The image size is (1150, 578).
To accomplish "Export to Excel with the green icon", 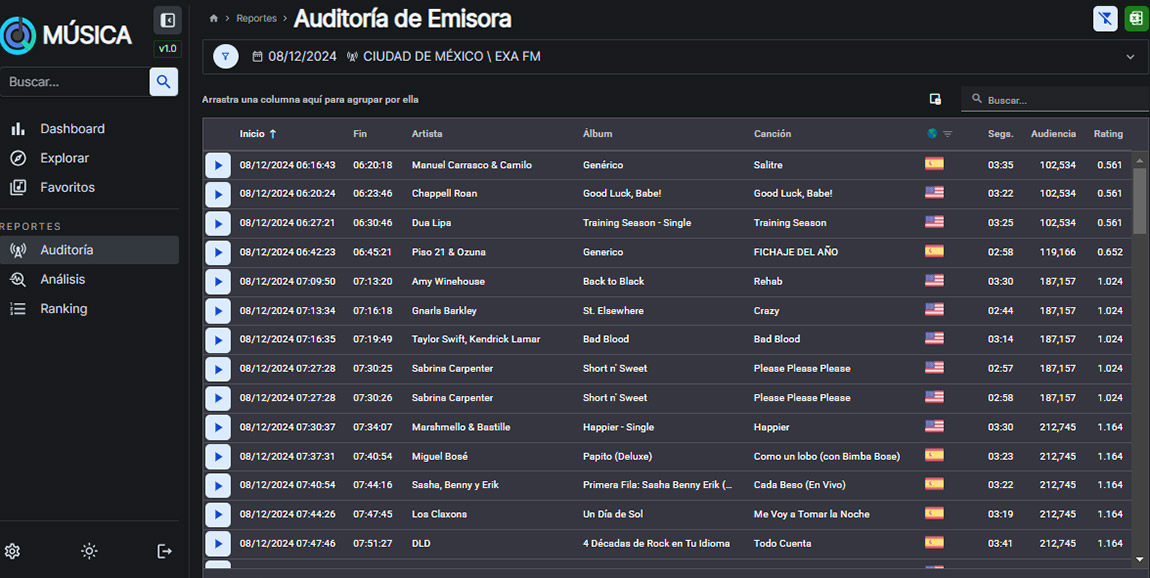I will tap(1136, 19).
